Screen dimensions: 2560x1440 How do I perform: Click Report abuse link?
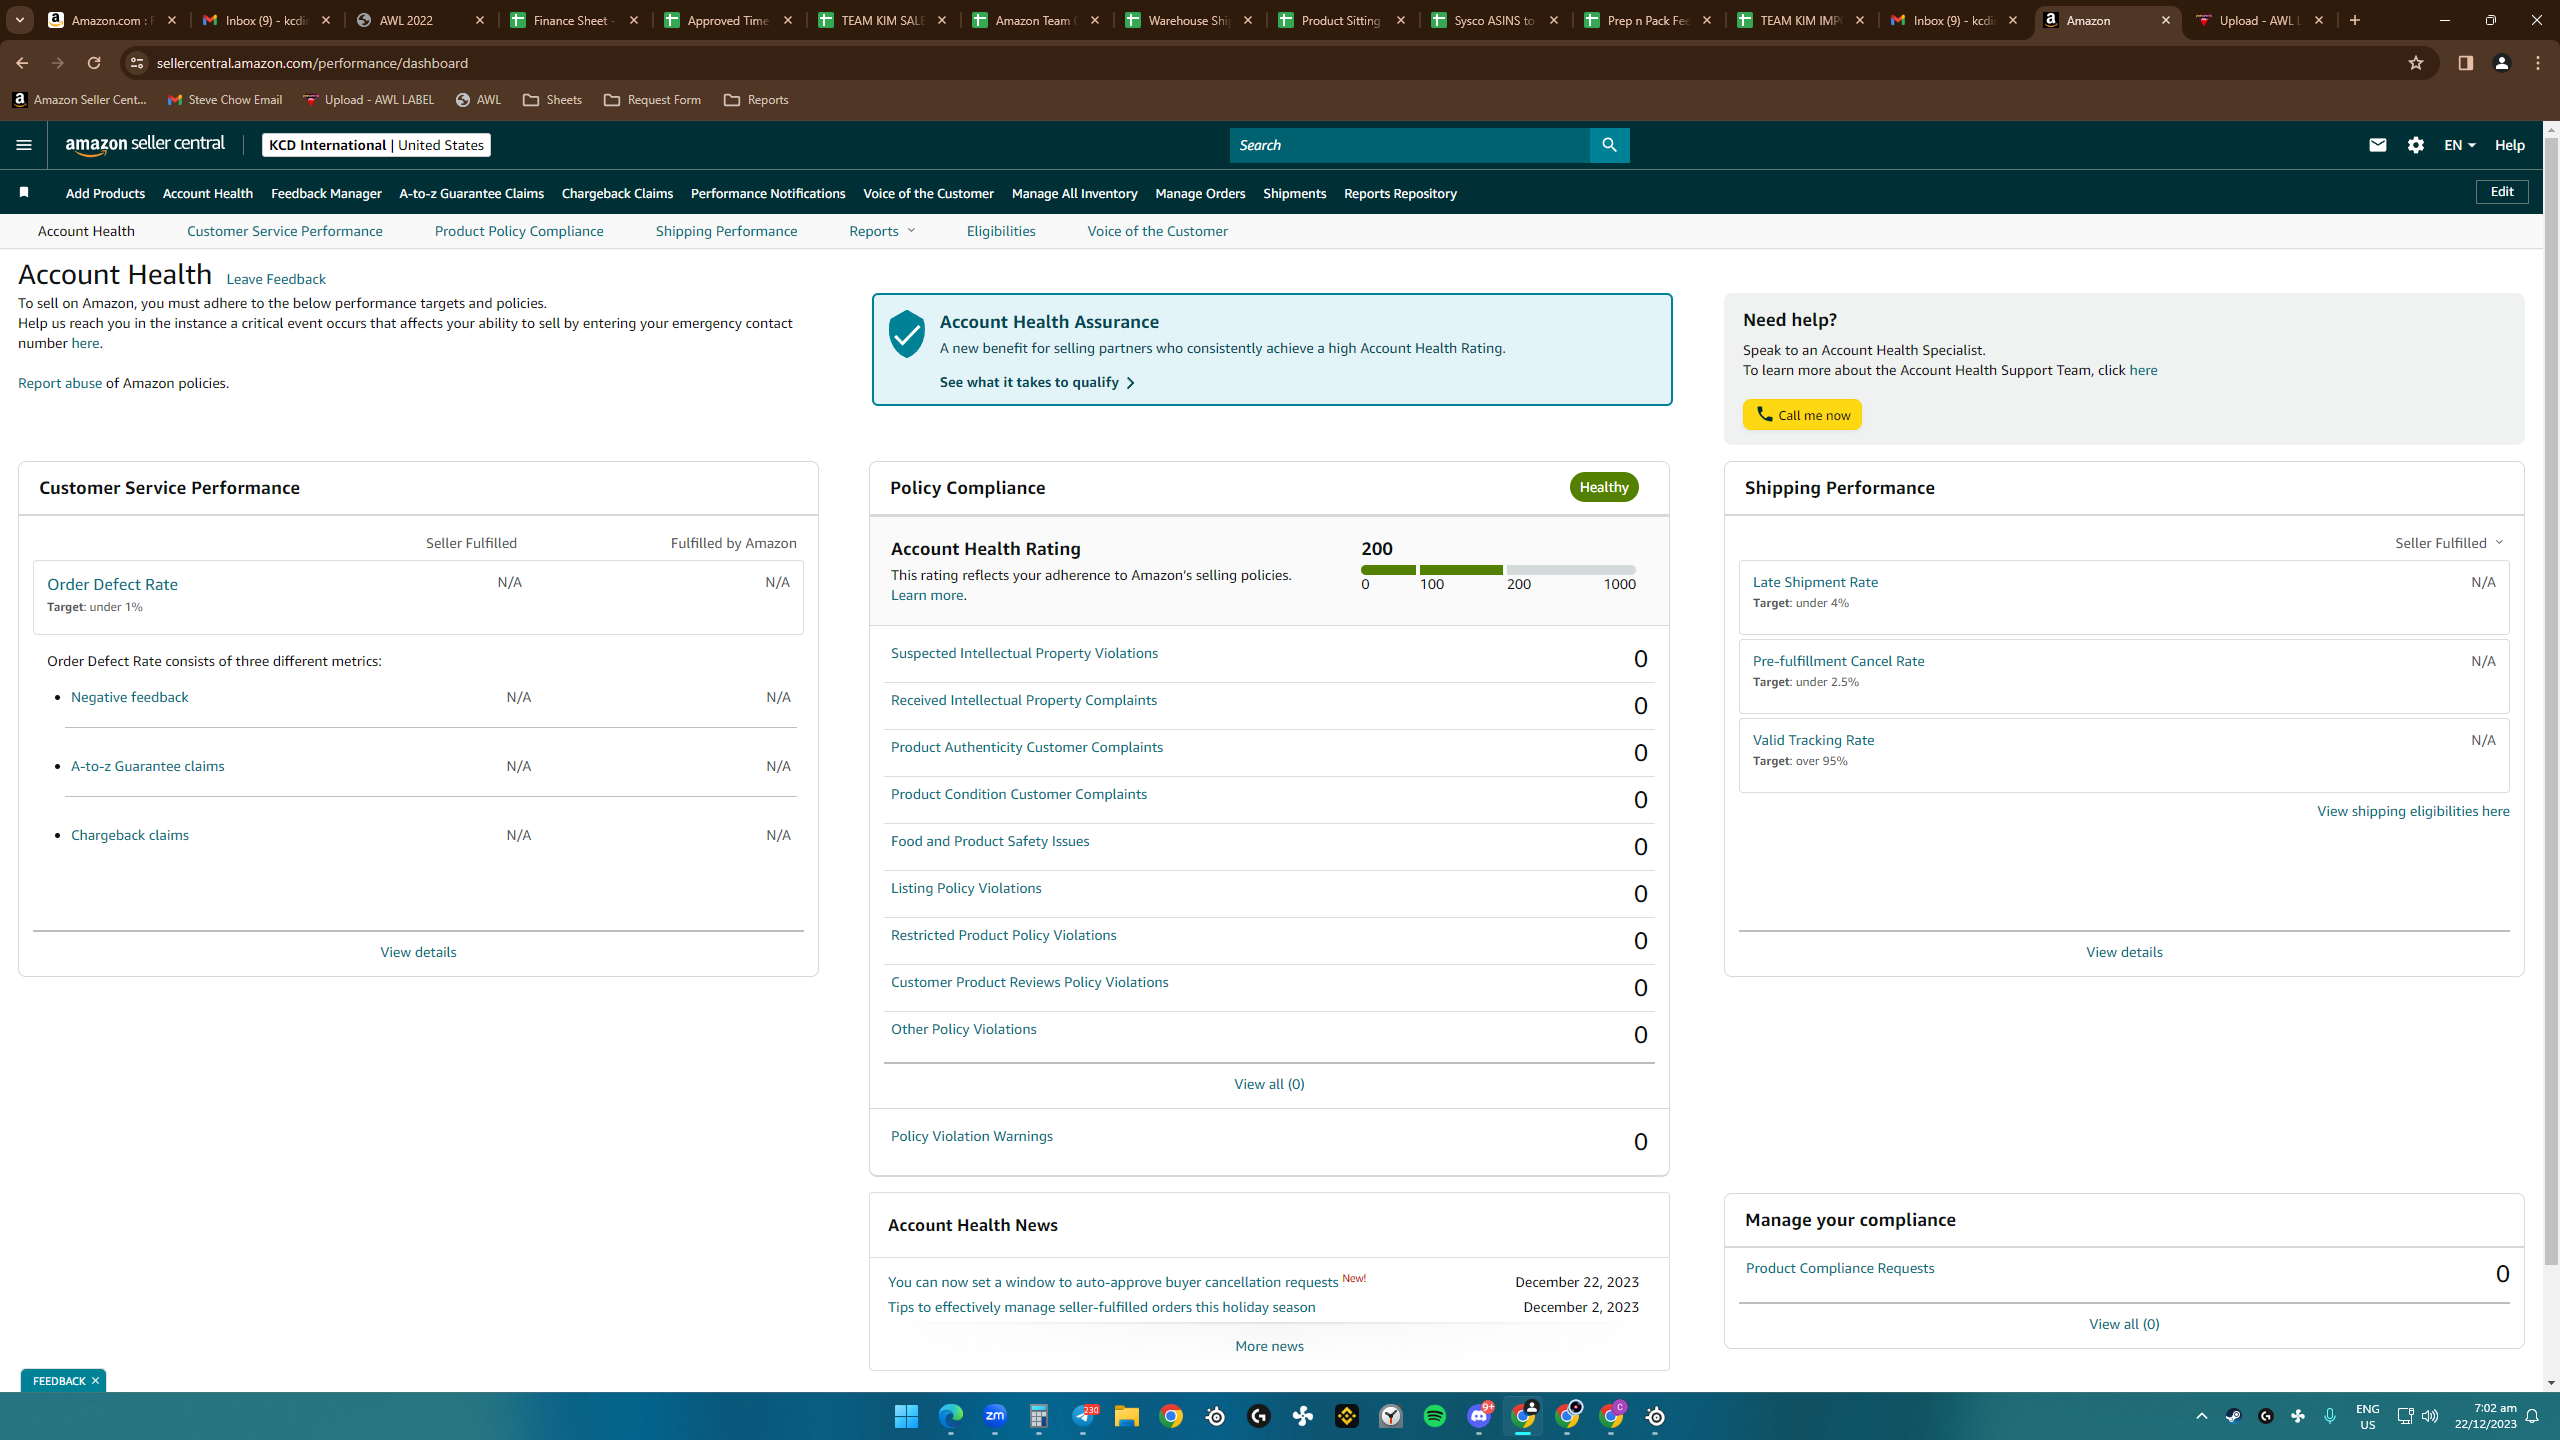coord(60,383)
